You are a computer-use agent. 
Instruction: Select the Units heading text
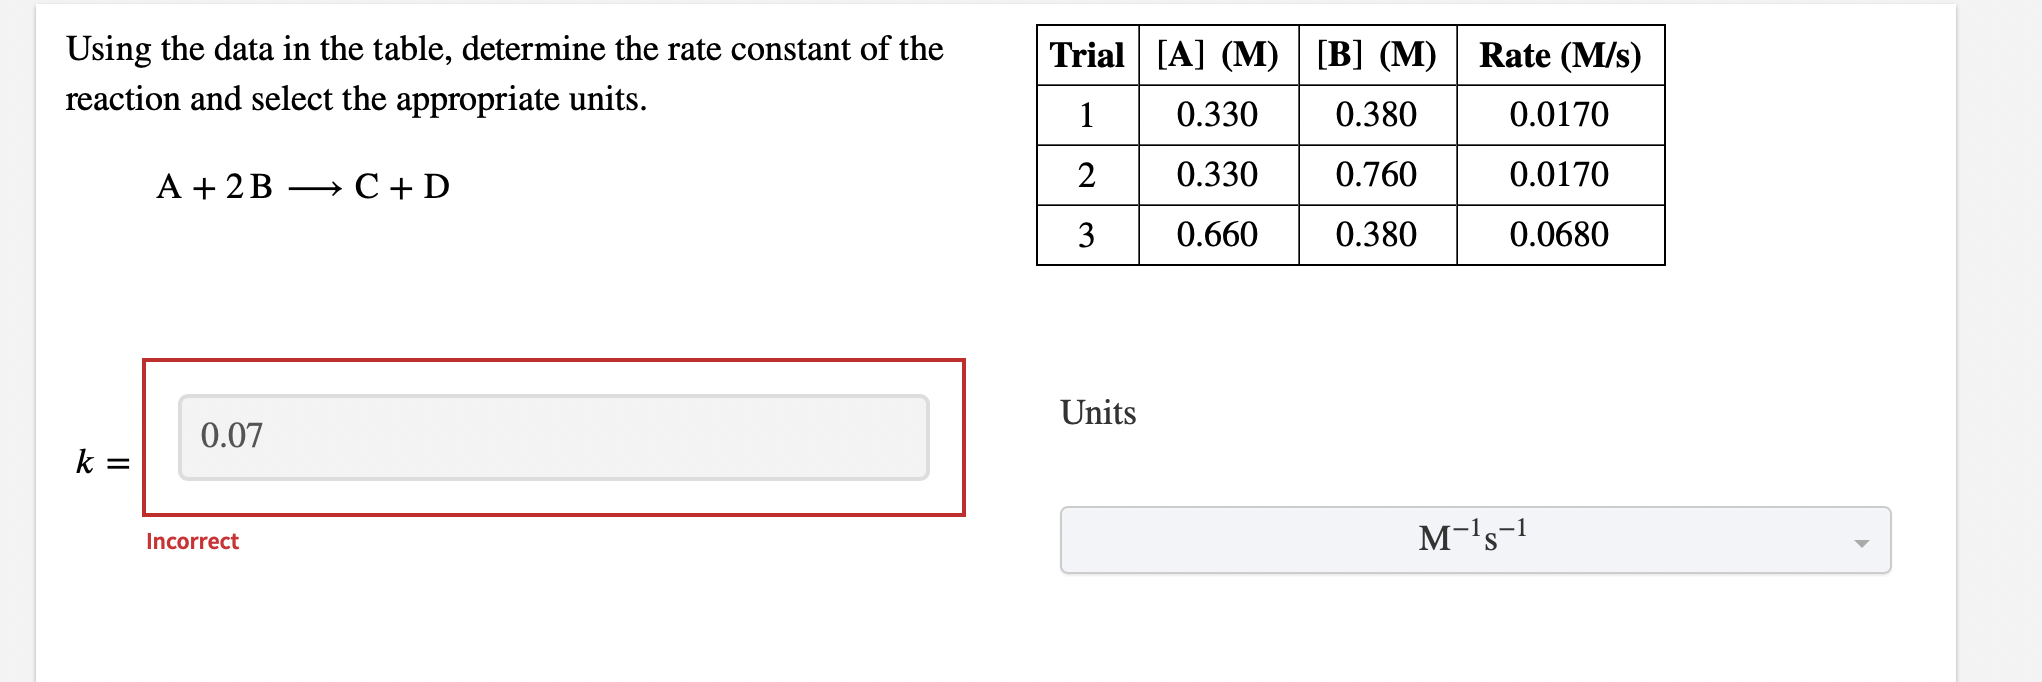click(1098, 413)
